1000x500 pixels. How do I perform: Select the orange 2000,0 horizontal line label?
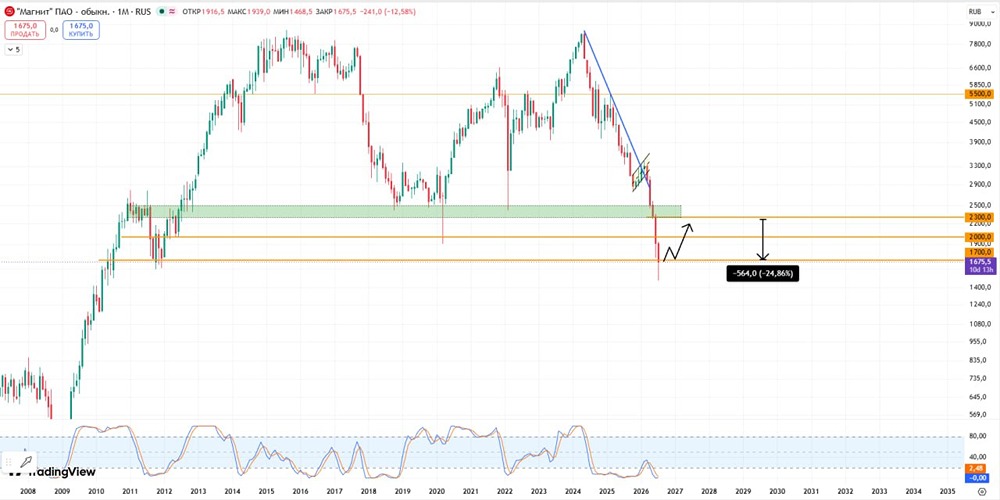(979, 237)
